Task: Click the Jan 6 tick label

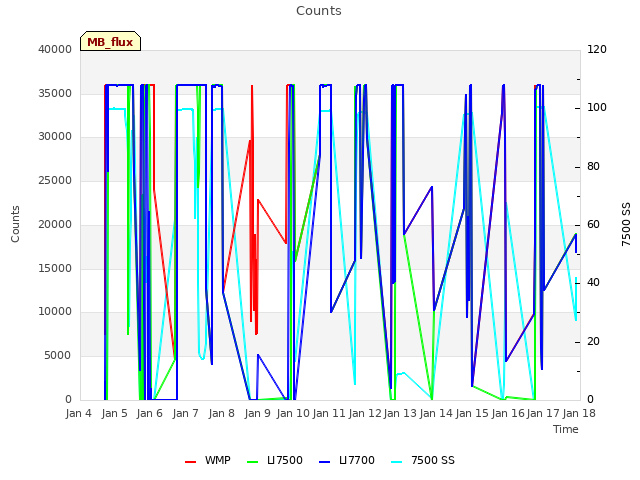Action: click(150, 413)
